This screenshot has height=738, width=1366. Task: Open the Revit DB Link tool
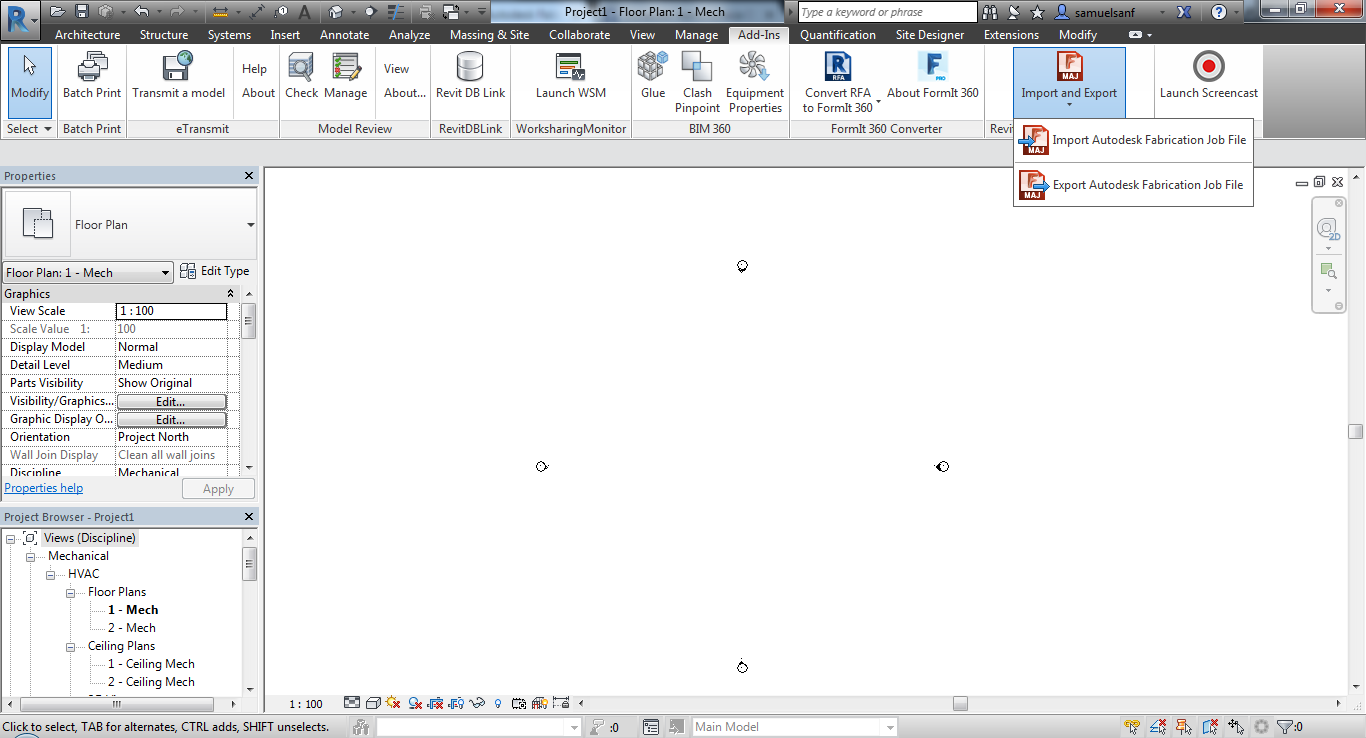470,76
